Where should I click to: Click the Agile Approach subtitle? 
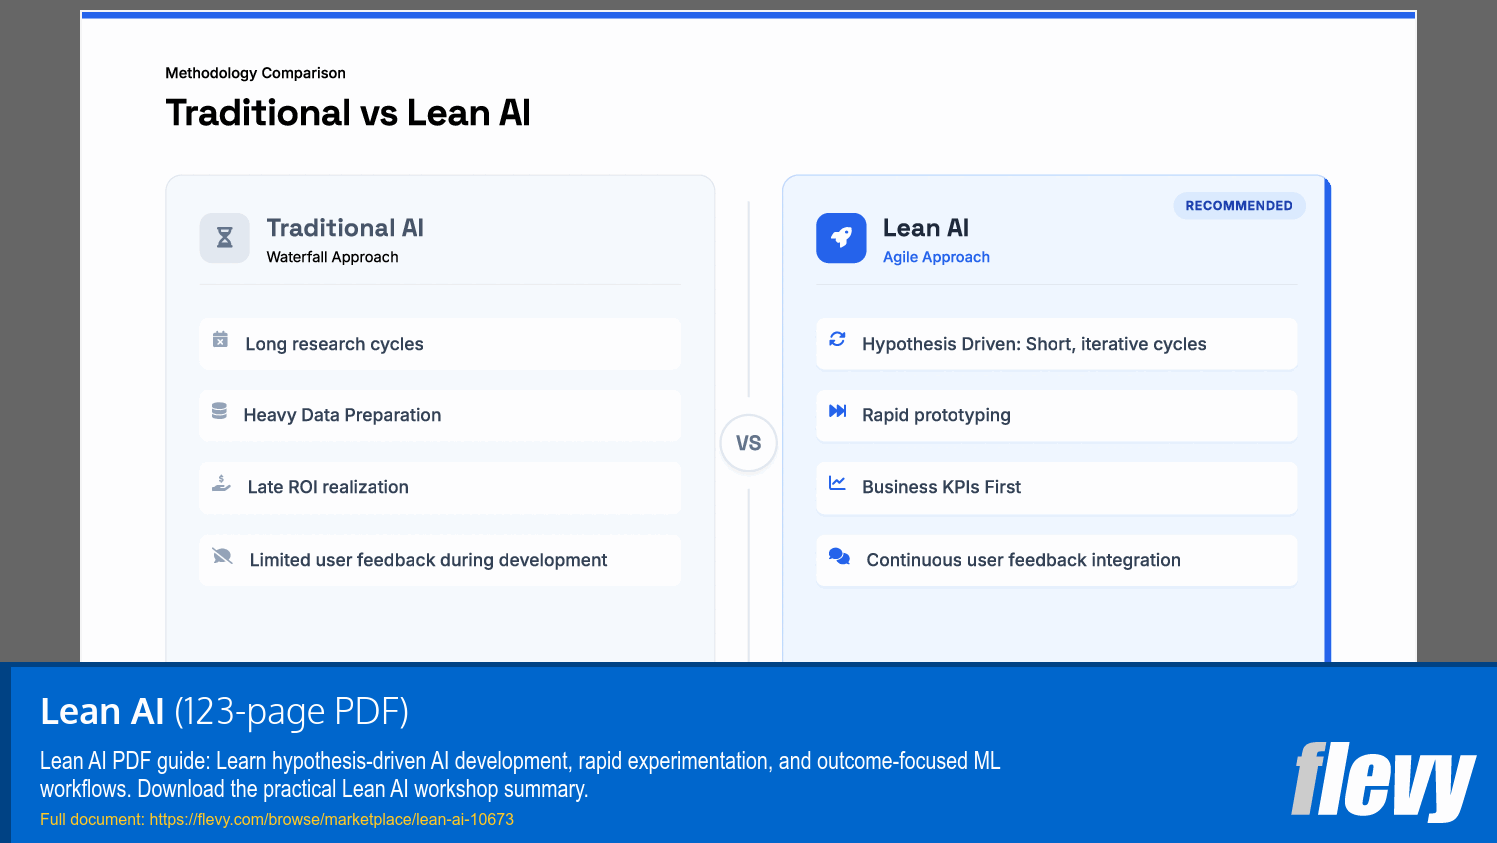936,256
